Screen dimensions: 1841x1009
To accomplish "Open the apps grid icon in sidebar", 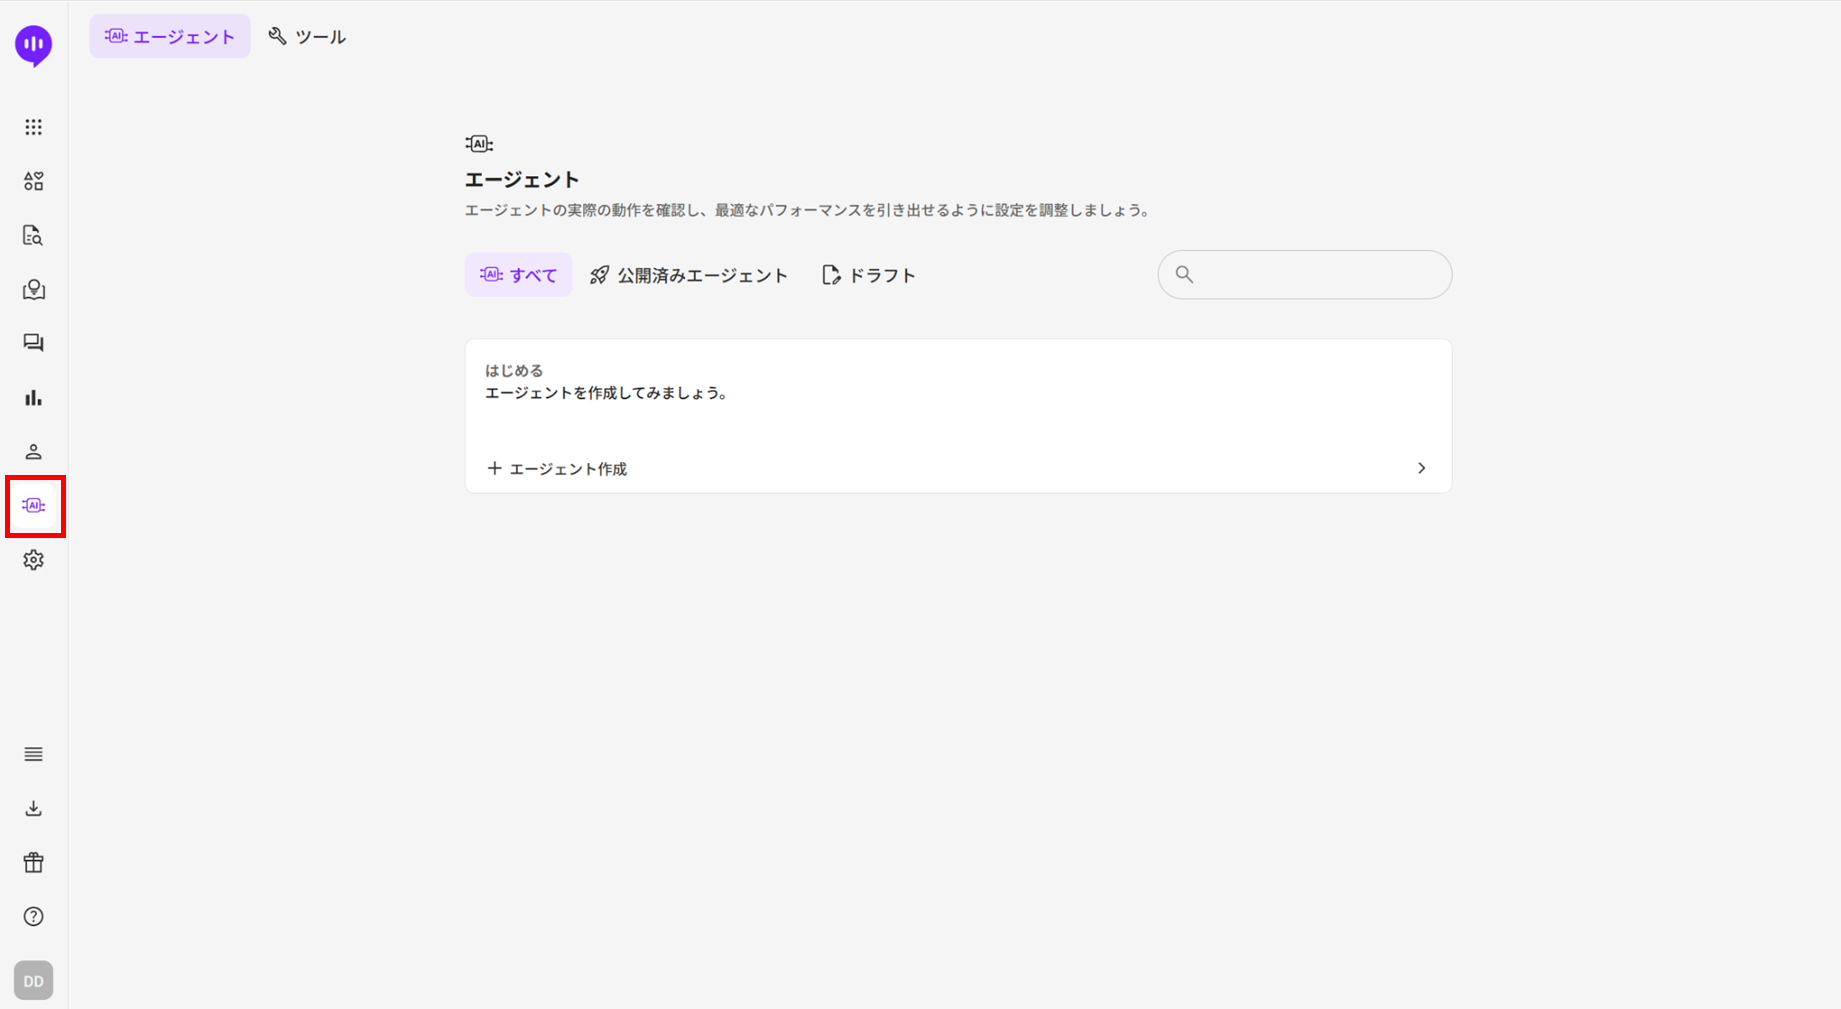I will [x=33, y=127].
